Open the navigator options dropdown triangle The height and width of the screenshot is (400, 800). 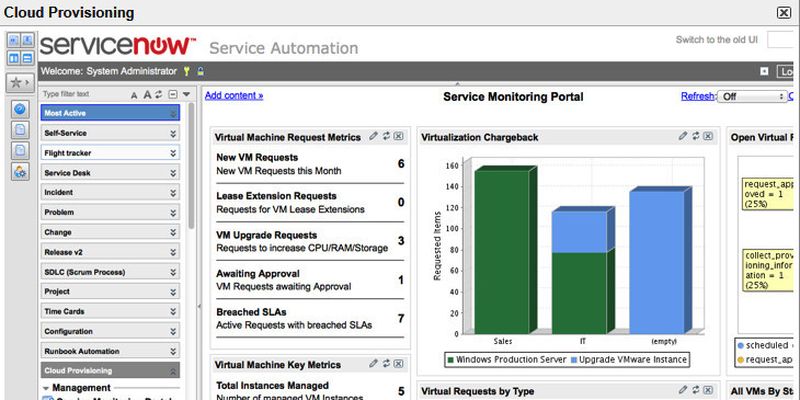[186, 94]
